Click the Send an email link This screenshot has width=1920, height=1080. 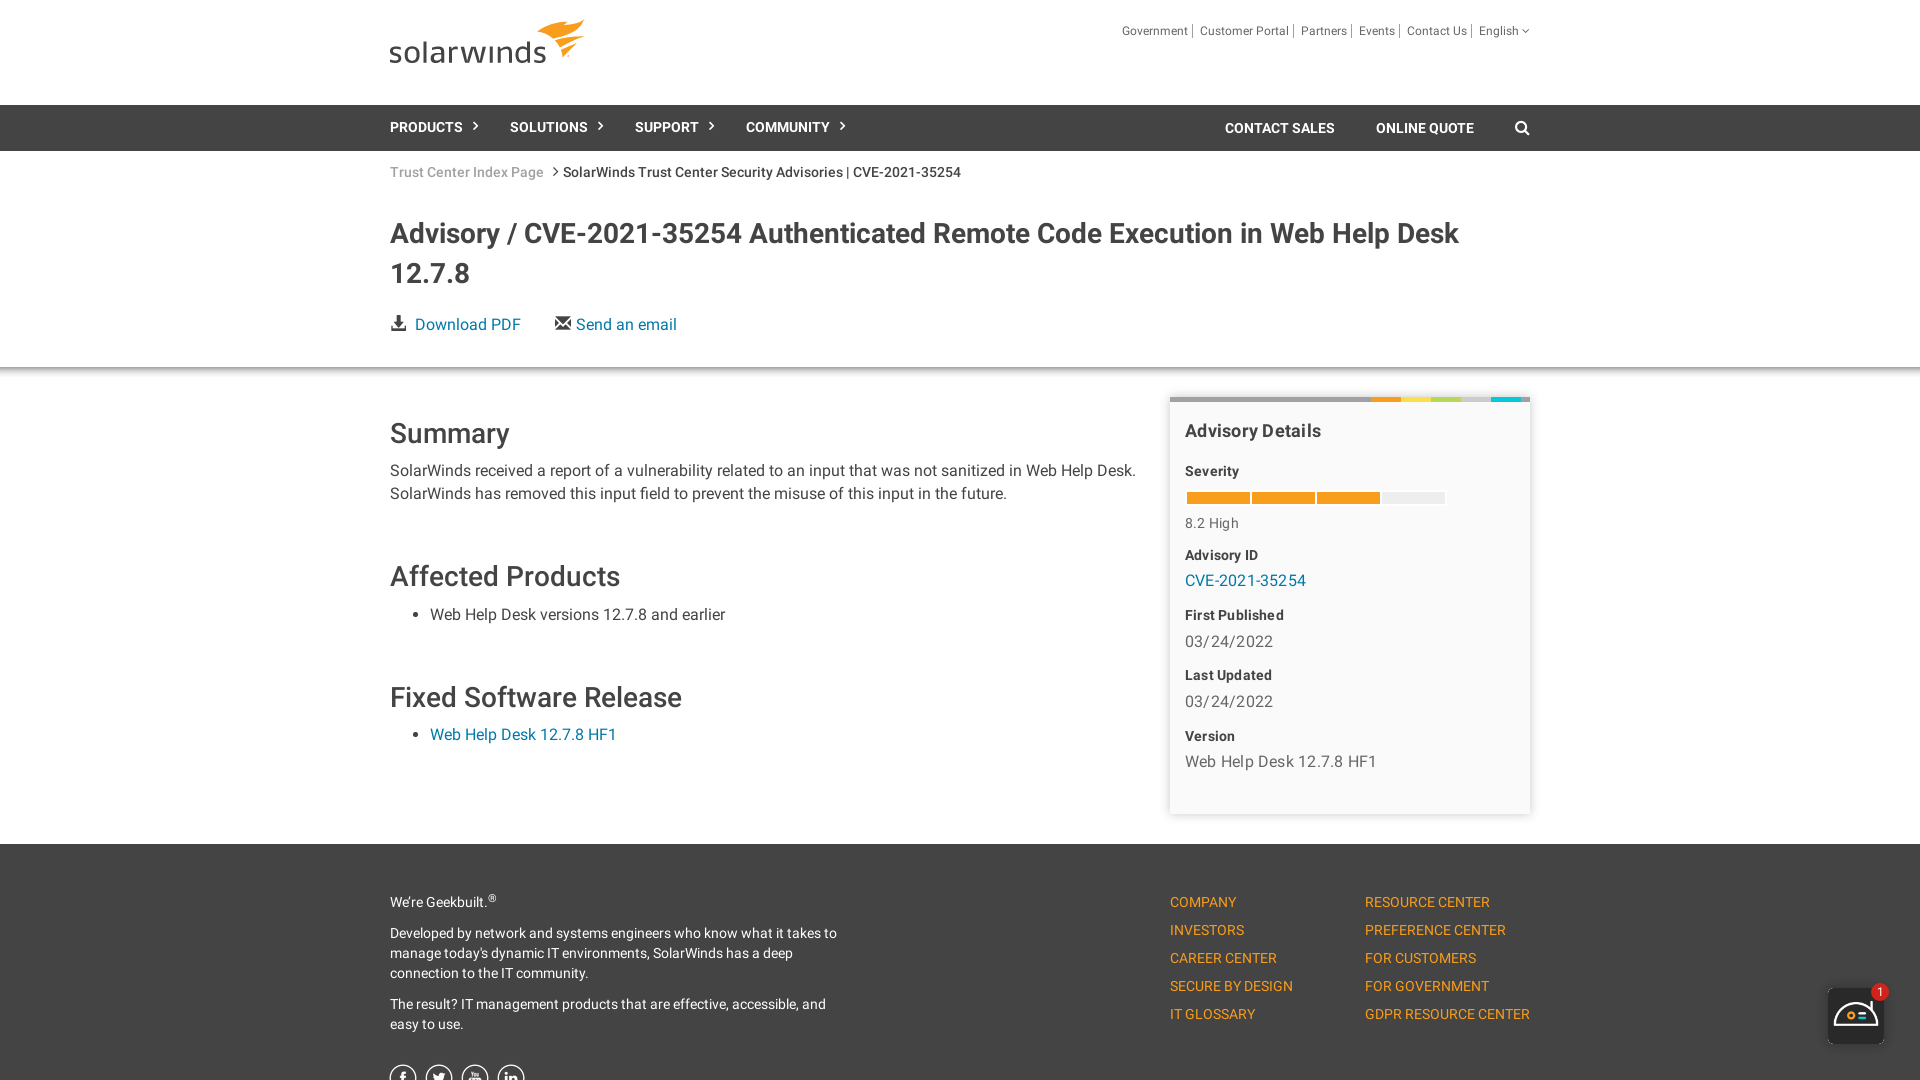coord(626,324)
